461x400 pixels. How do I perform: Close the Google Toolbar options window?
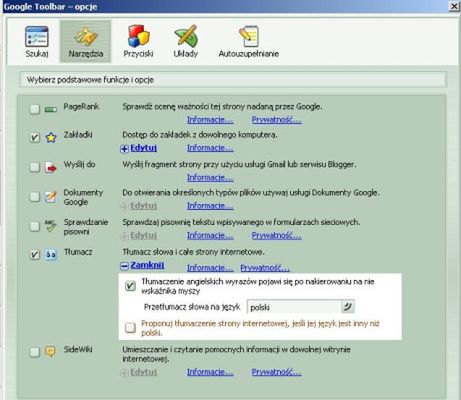click(x=454, y=6)
